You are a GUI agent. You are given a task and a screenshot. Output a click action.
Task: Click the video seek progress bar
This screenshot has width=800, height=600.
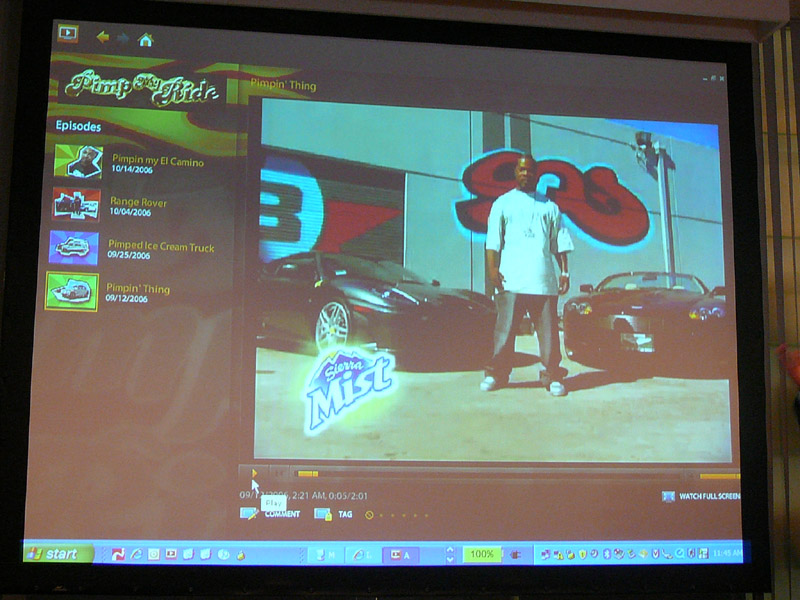[x=490, y=474]
